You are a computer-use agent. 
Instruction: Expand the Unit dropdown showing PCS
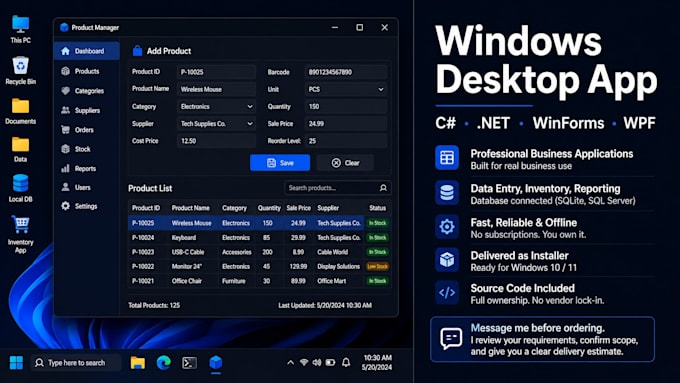346,89
